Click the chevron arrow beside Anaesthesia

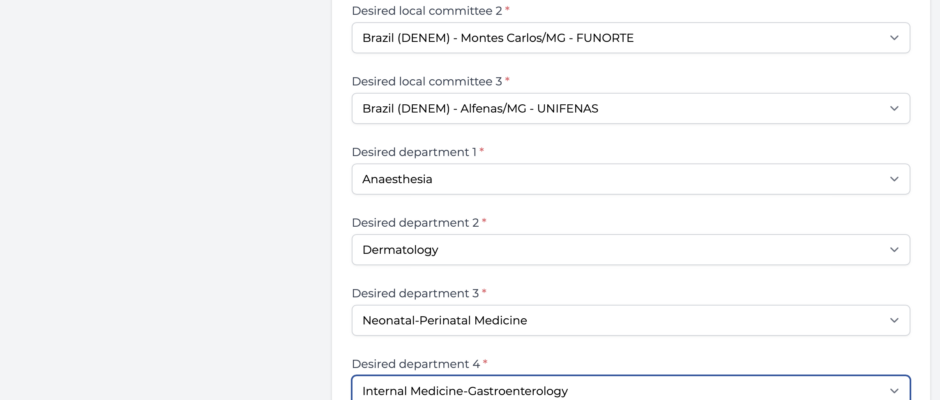coord(894,179)
